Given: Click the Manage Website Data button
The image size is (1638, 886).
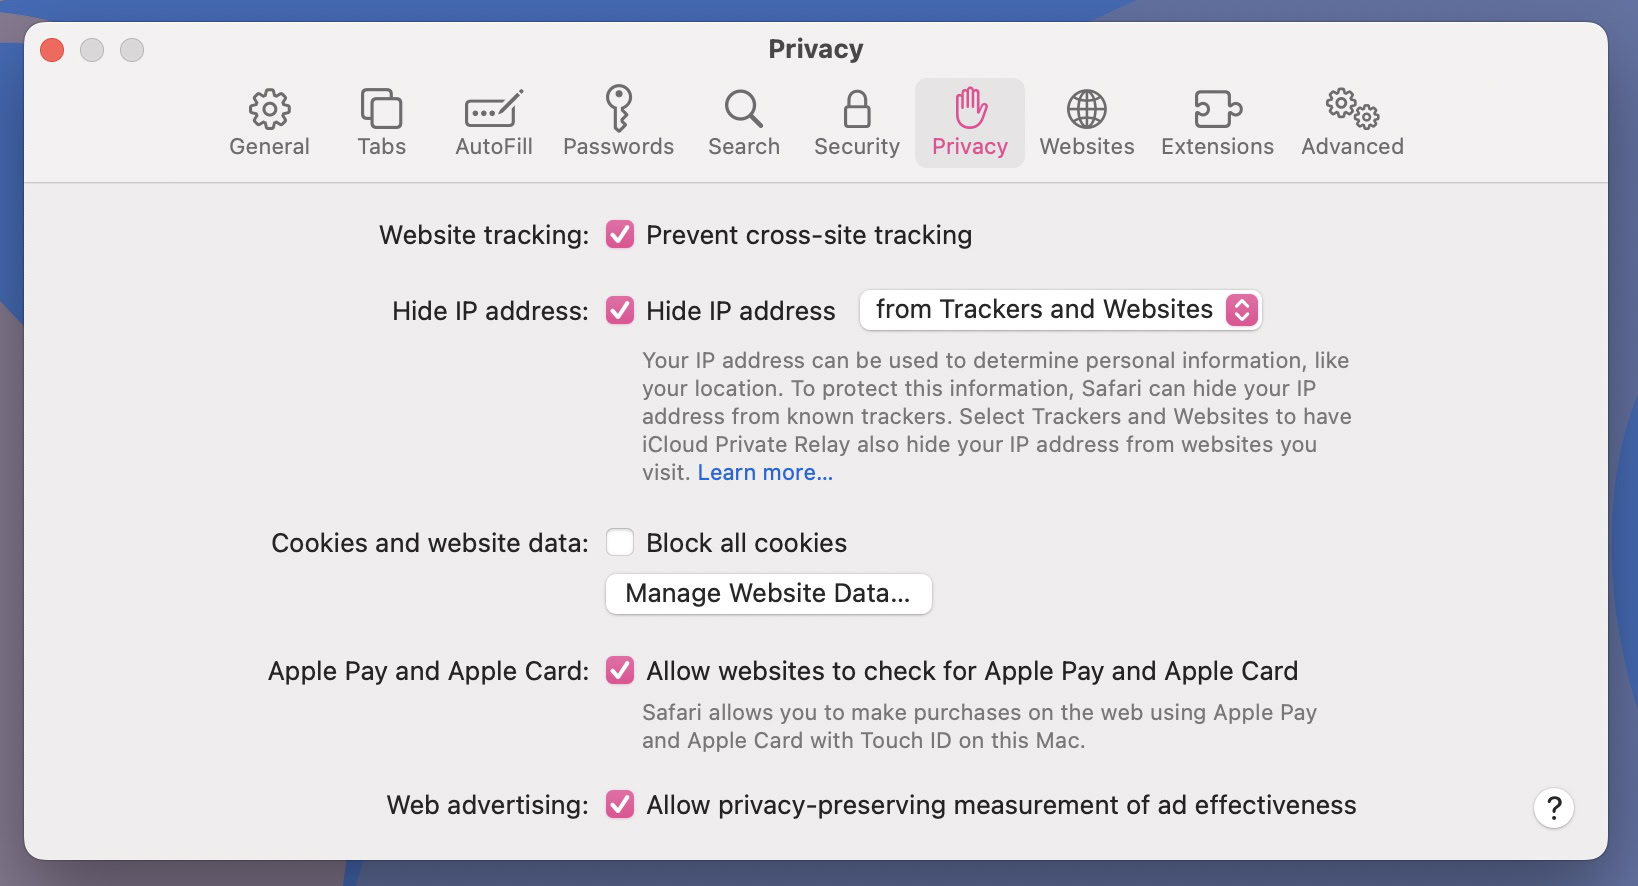Looking at the screenshot, I should 768,594.
